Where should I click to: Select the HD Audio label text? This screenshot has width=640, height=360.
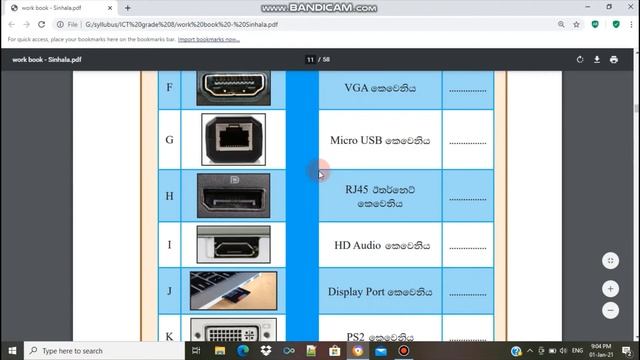coord(382,245)
